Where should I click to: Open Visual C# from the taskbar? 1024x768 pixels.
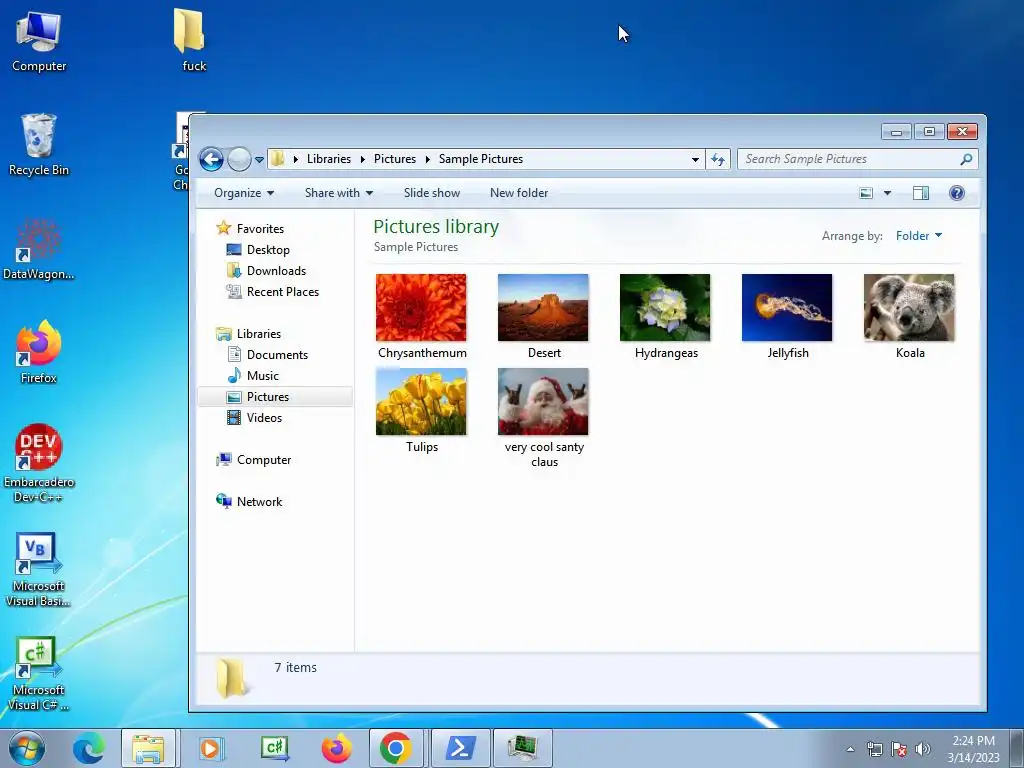(274, 748)
